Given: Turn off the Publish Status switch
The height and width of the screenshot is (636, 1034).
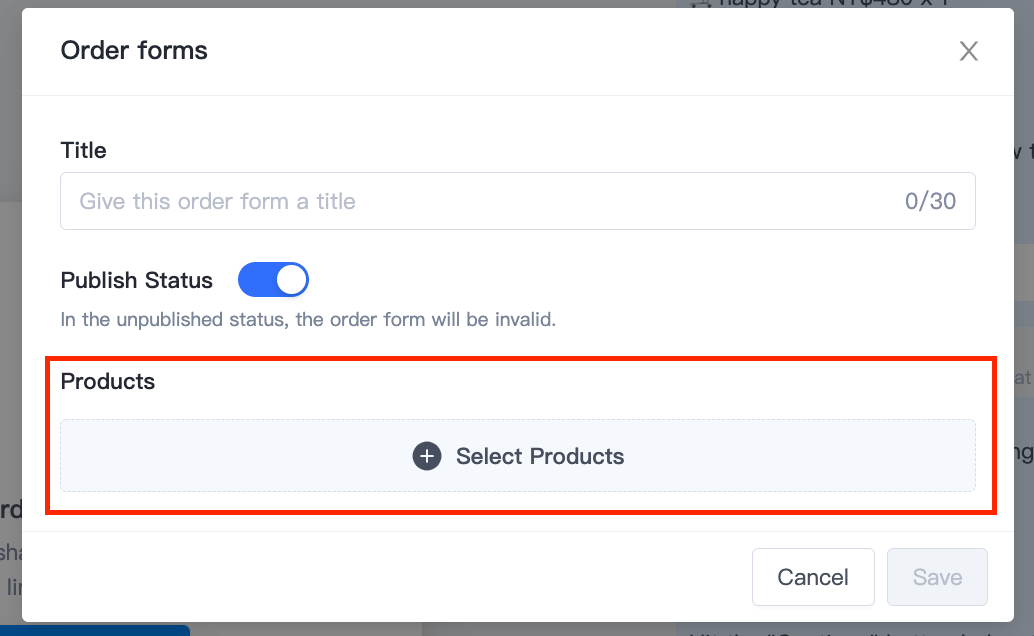Looking at the screenshot, I should pyautogui.click(x=273, y=280).
